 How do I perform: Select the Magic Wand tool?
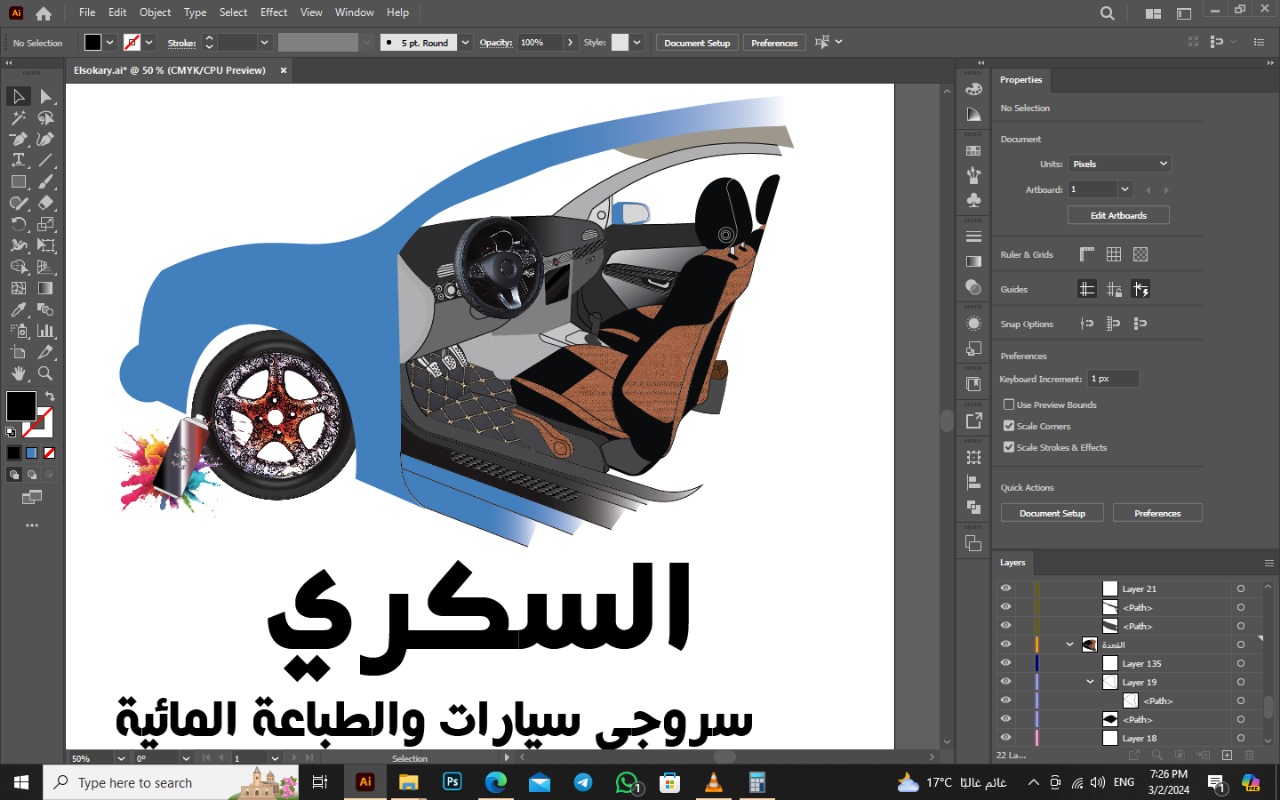point(18,118)
